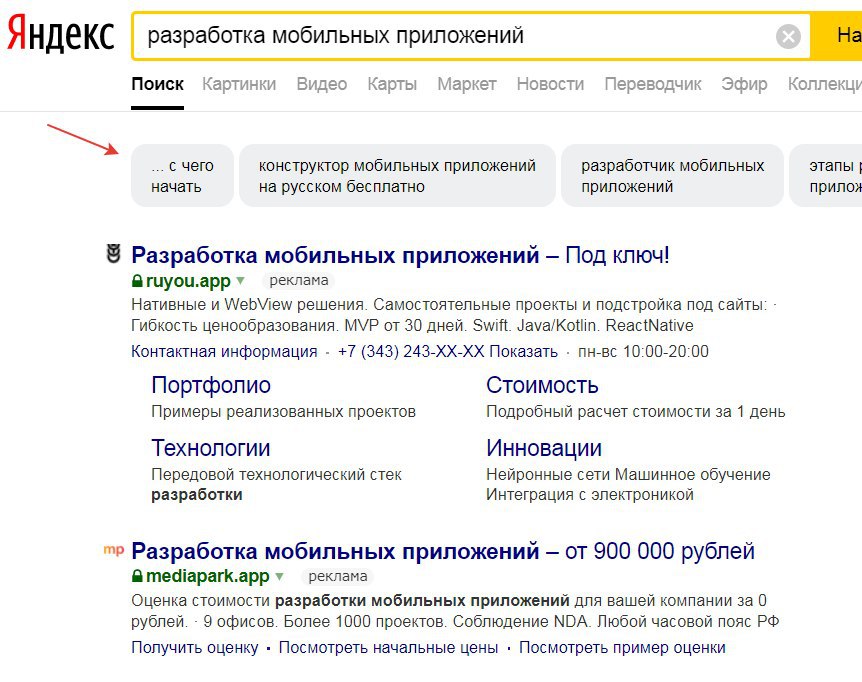Click 'Подробный расчет стоимости за 1 день' text
The image size is (862, 682).
click(x=636, y=411)
